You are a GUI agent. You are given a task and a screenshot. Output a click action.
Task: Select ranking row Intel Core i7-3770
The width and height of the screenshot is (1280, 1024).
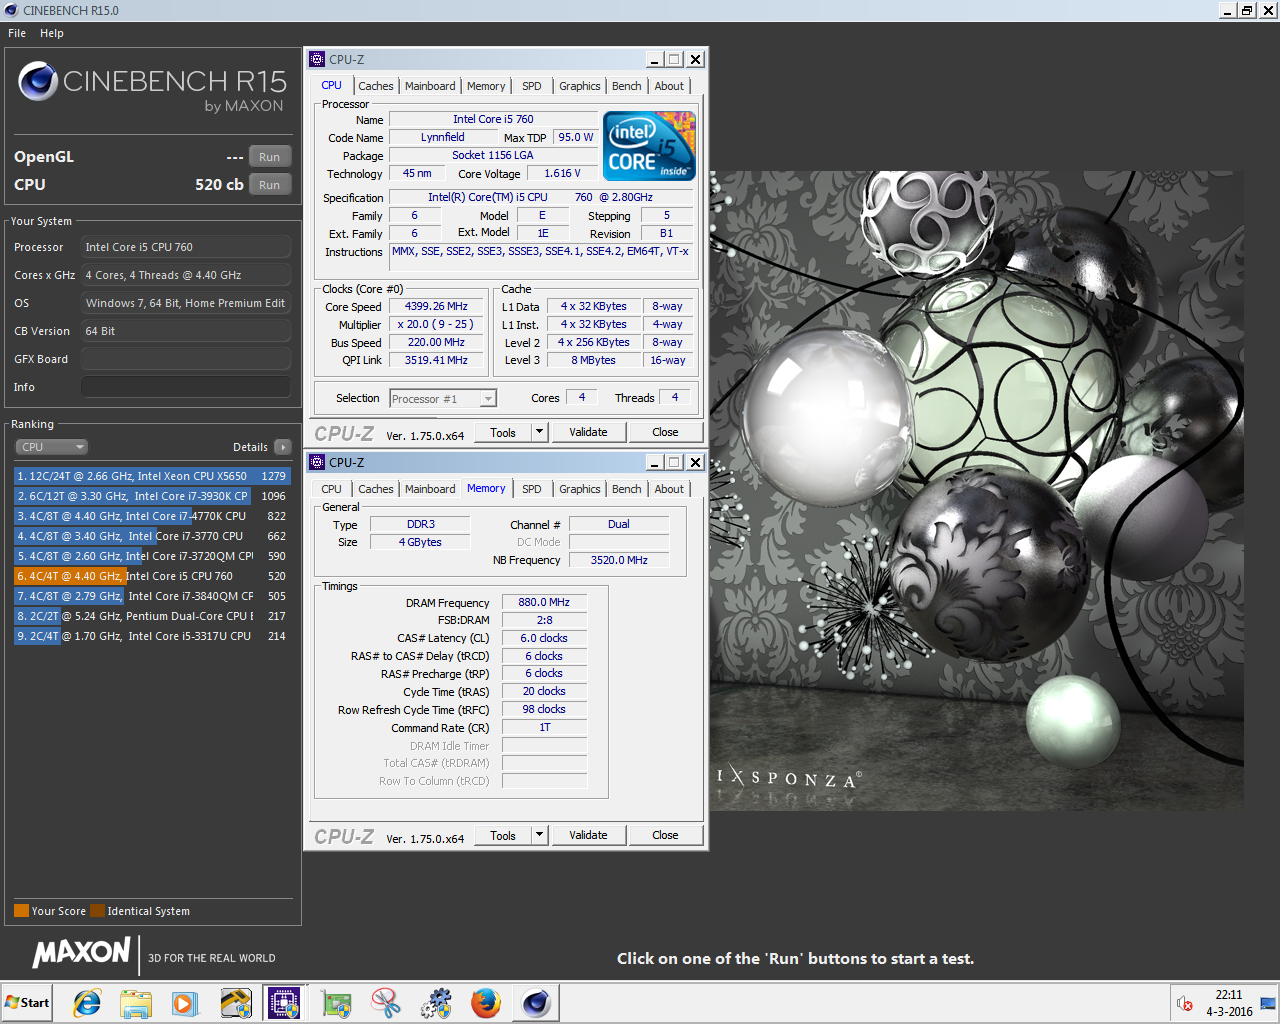152,536
